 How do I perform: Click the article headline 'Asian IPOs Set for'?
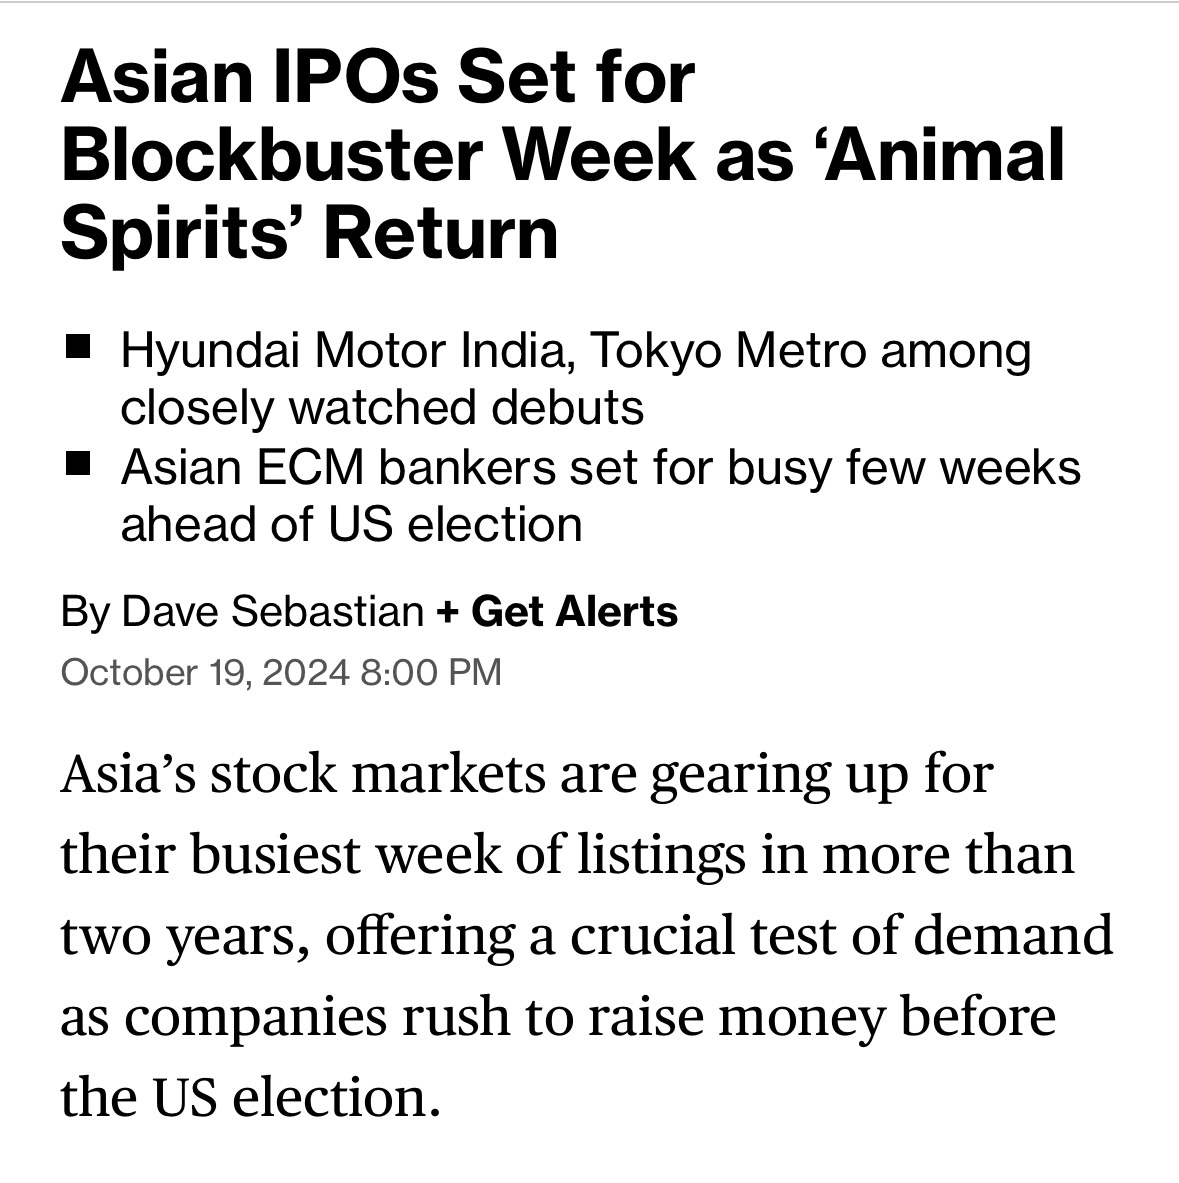click(377, 76)
